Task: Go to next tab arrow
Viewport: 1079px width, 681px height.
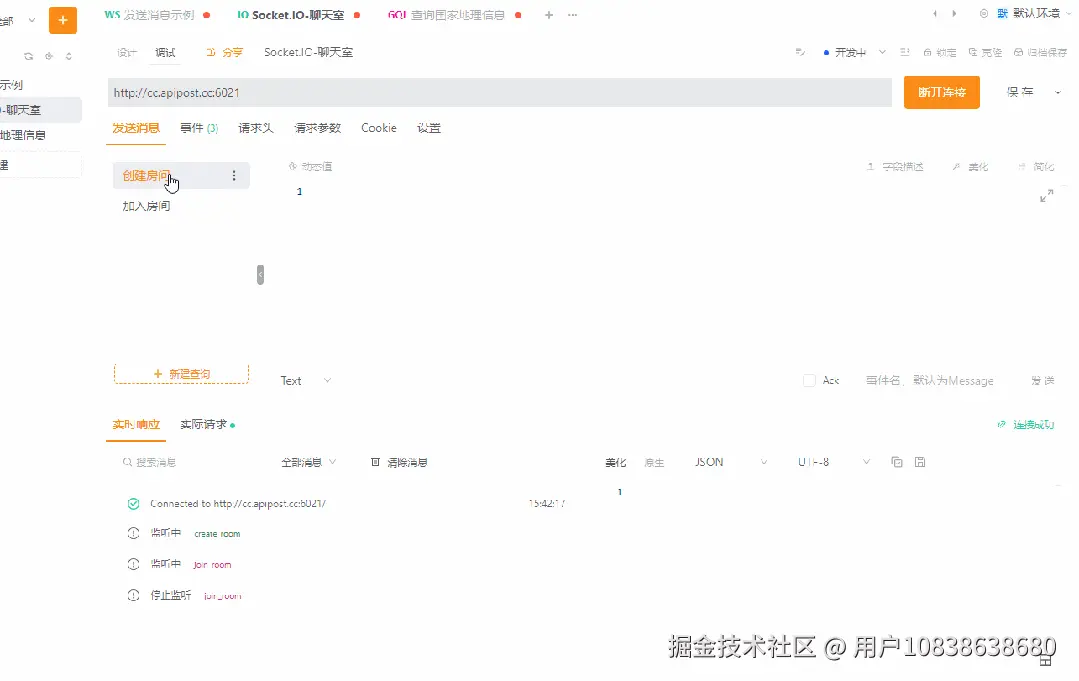Action: [954, 14]
